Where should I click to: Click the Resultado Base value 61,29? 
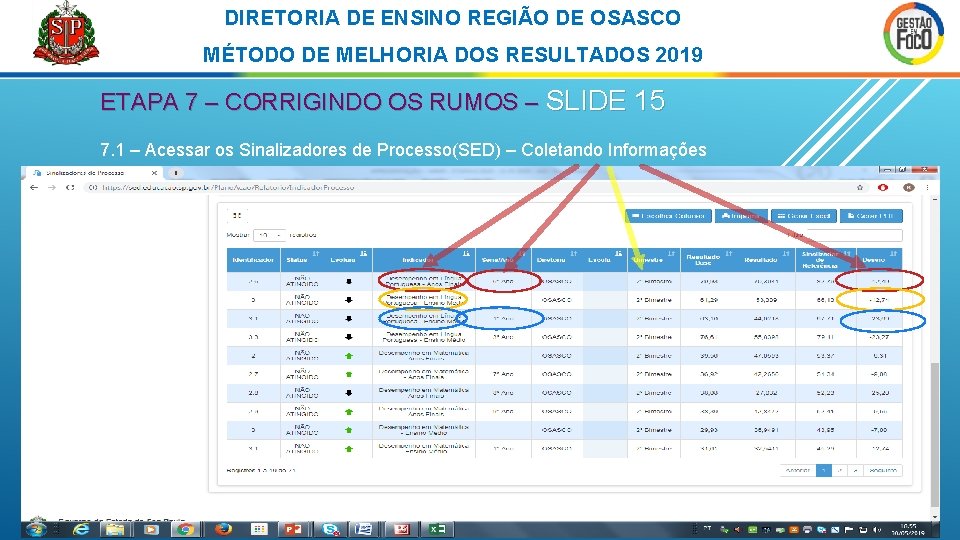709,300
